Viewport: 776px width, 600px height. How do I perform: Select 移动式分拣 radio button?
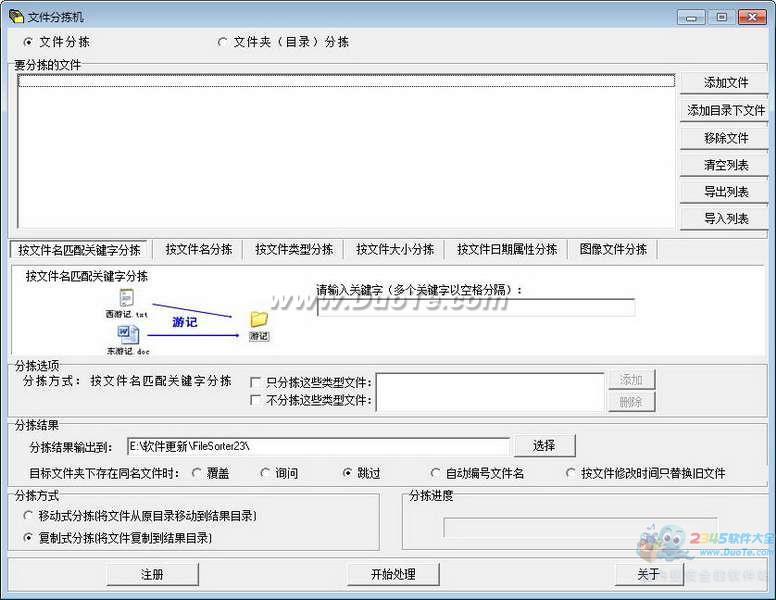point(28,516)
